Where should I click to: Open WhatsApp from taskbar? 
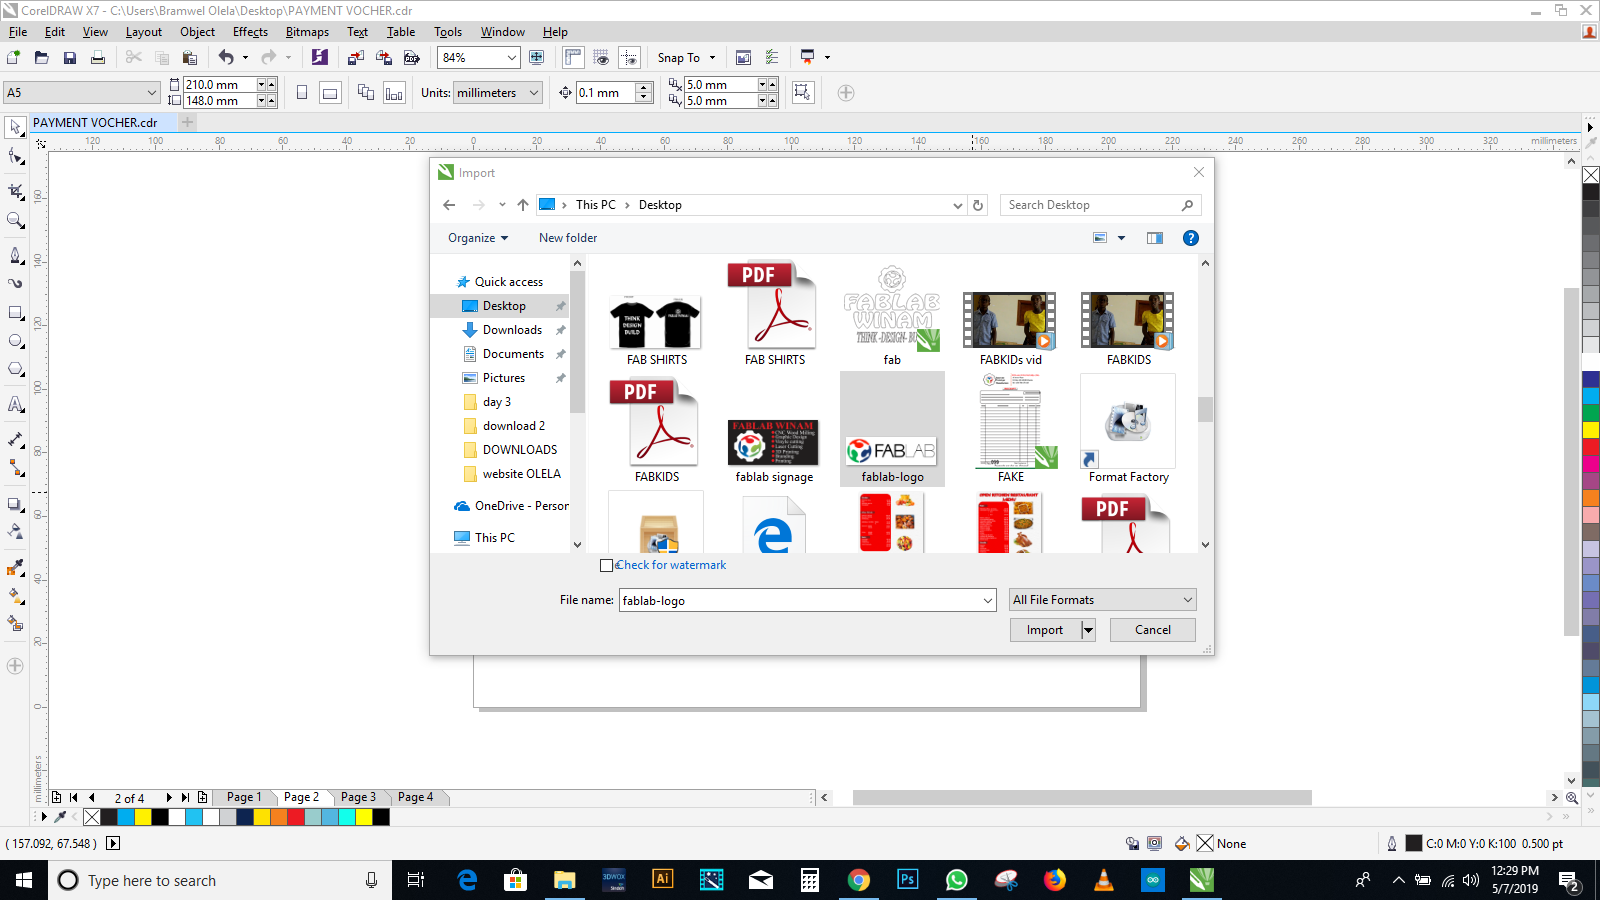click(956, 880)
